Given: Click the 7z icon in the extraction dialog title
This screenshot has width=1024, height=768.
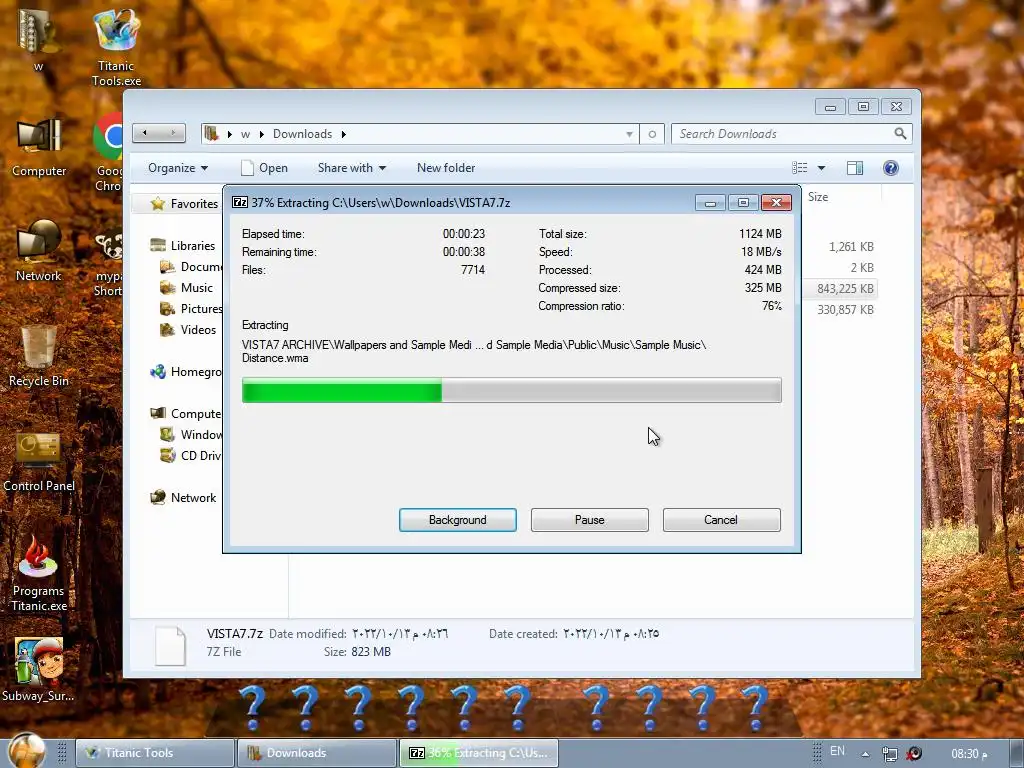Looking at the screenshot, I should pyautogui.click(x=240, y=202).
